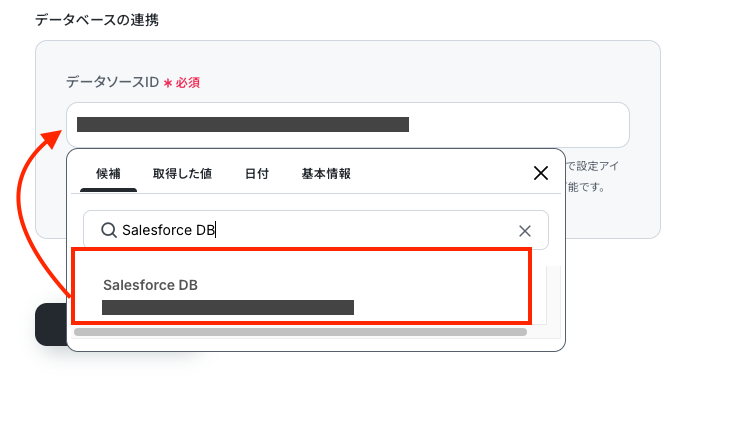Click the redacted value in データソースID field
The width and height of the screenshot is (746, 444).
pos(243,124)
